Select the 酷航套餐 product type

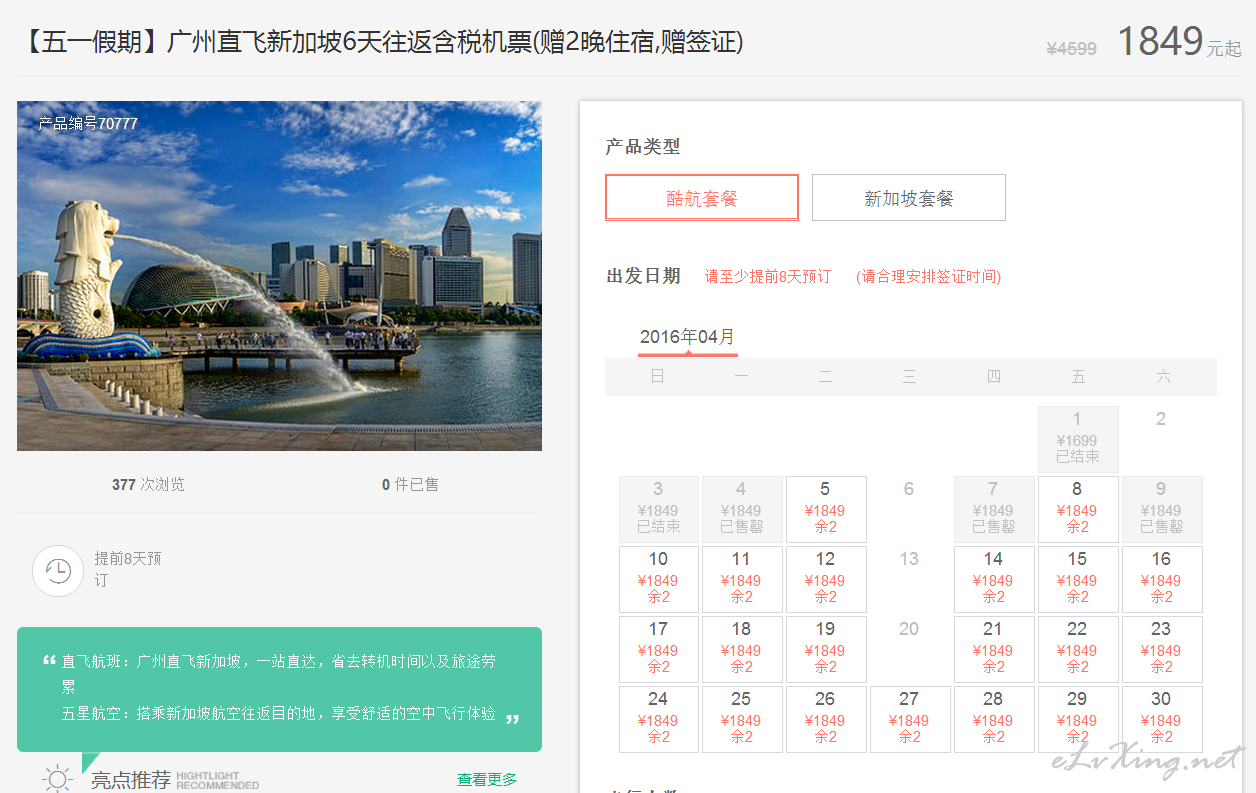click(702, 198)
